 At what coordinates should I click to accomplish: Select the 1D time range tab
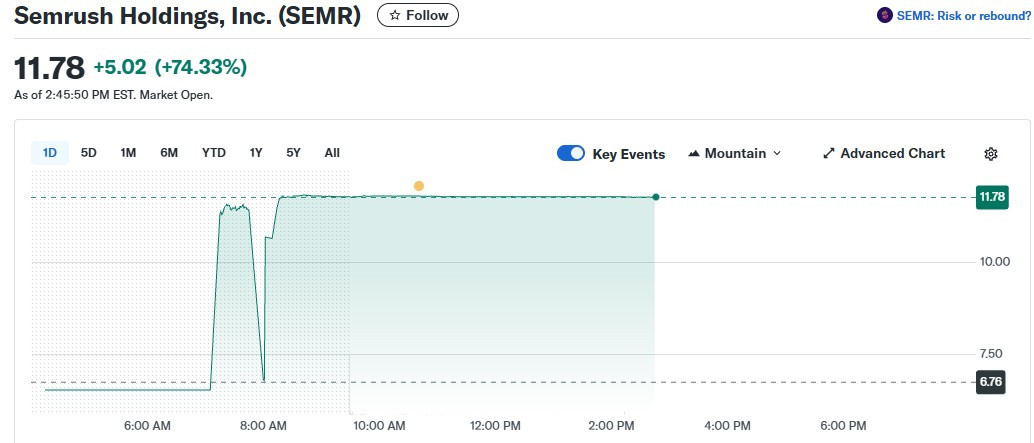pos(49,153)
